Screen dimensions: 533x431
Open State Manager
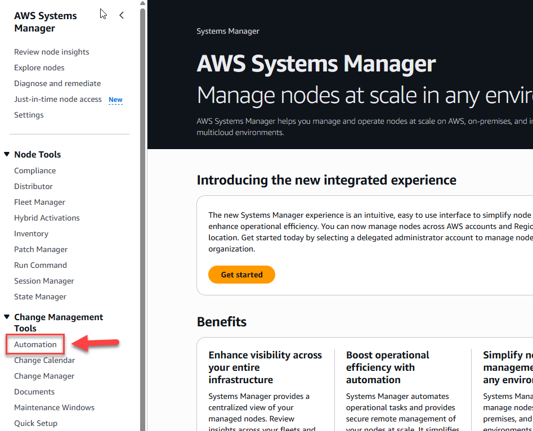click(40, 297)
